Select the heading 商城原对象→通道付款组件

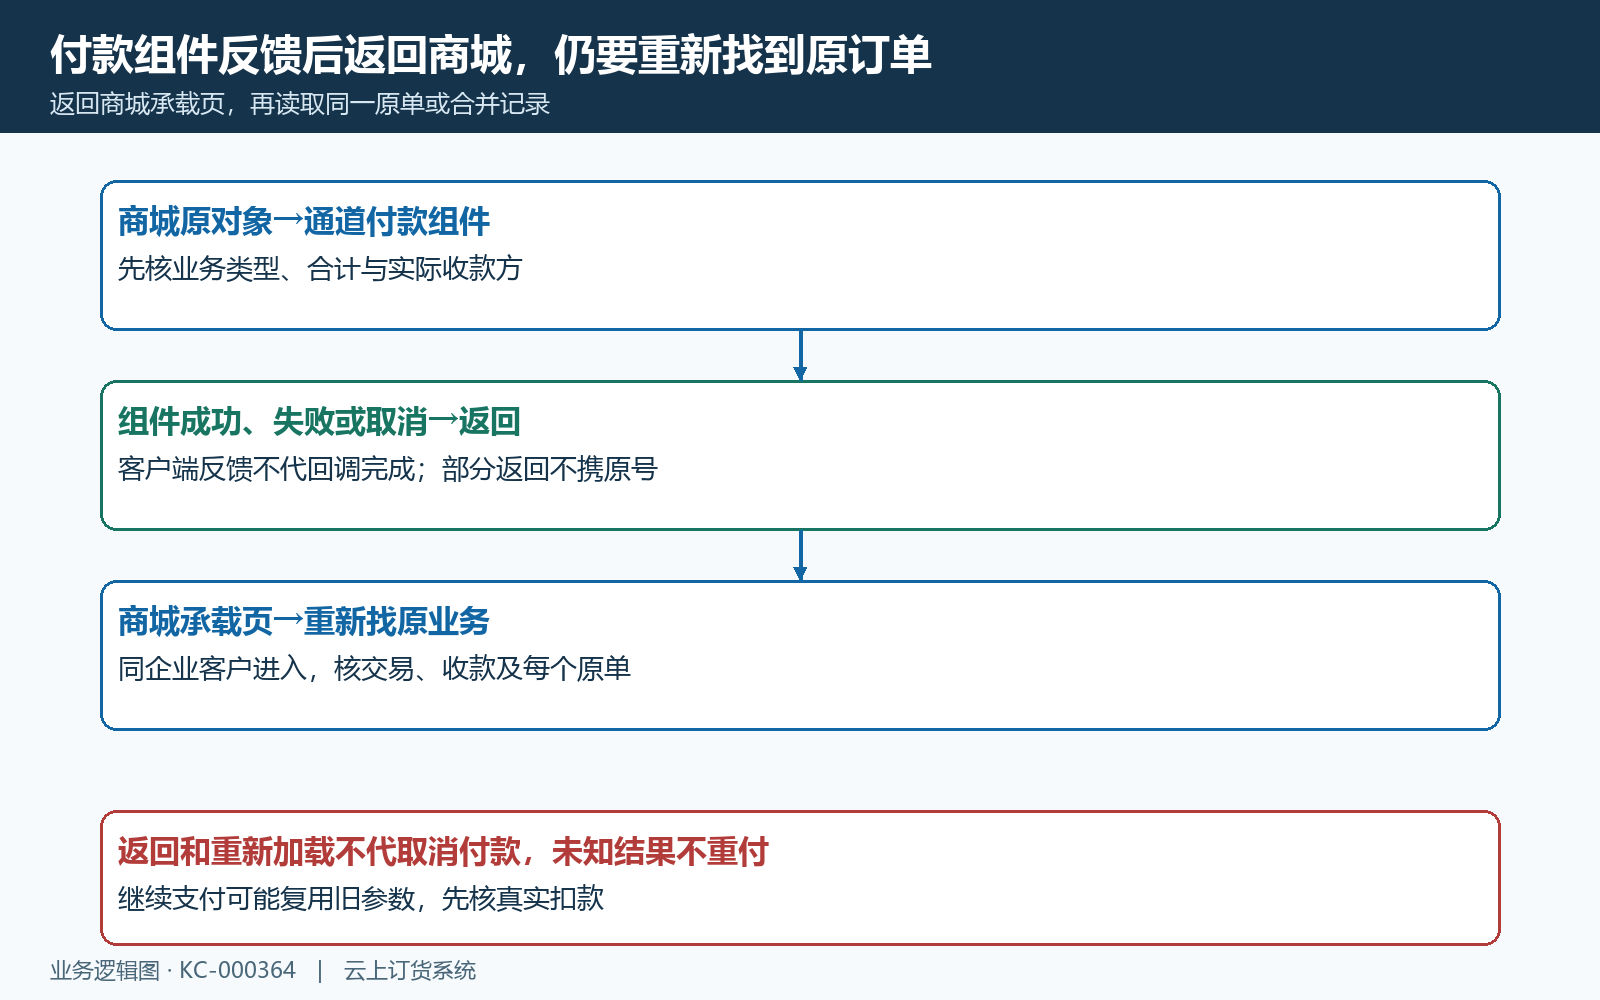tap(304, 222)
